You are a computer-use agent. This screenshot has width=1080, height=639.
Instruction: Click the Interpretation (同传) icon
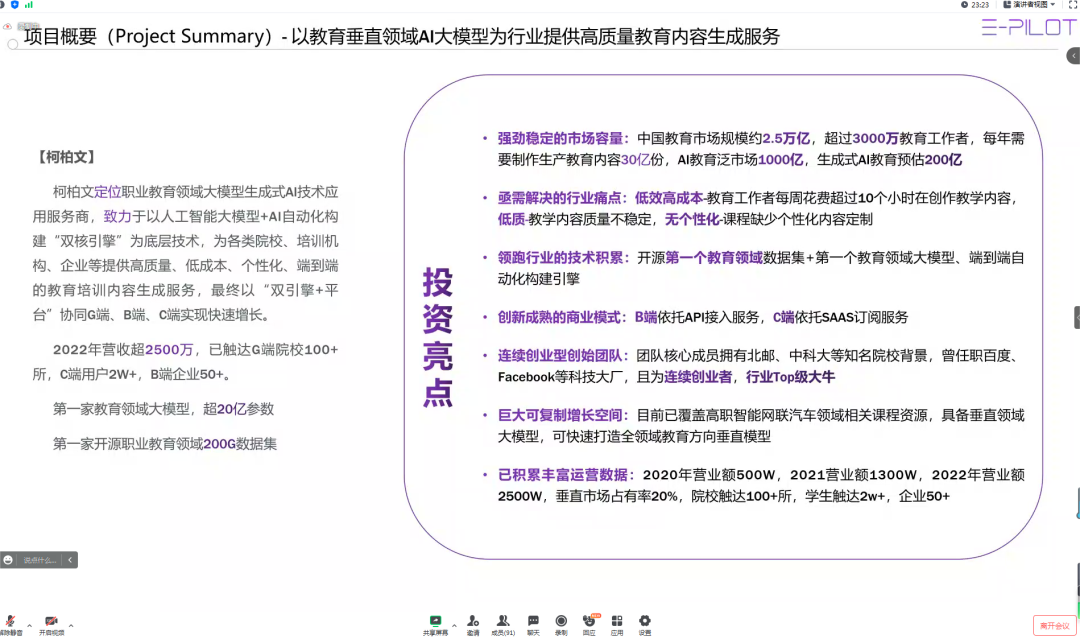tap(591, 621)
